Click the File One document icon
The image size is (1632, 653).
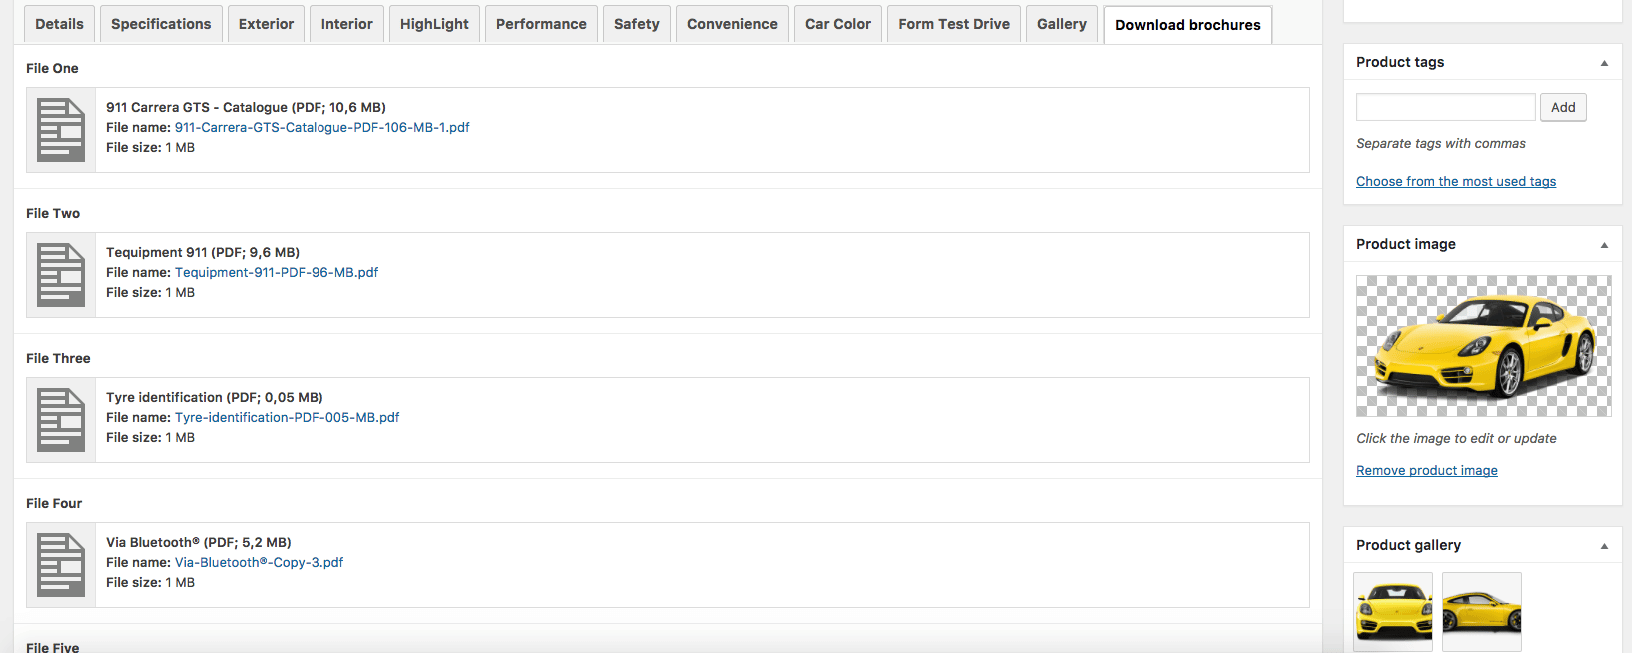click(61, 130)
